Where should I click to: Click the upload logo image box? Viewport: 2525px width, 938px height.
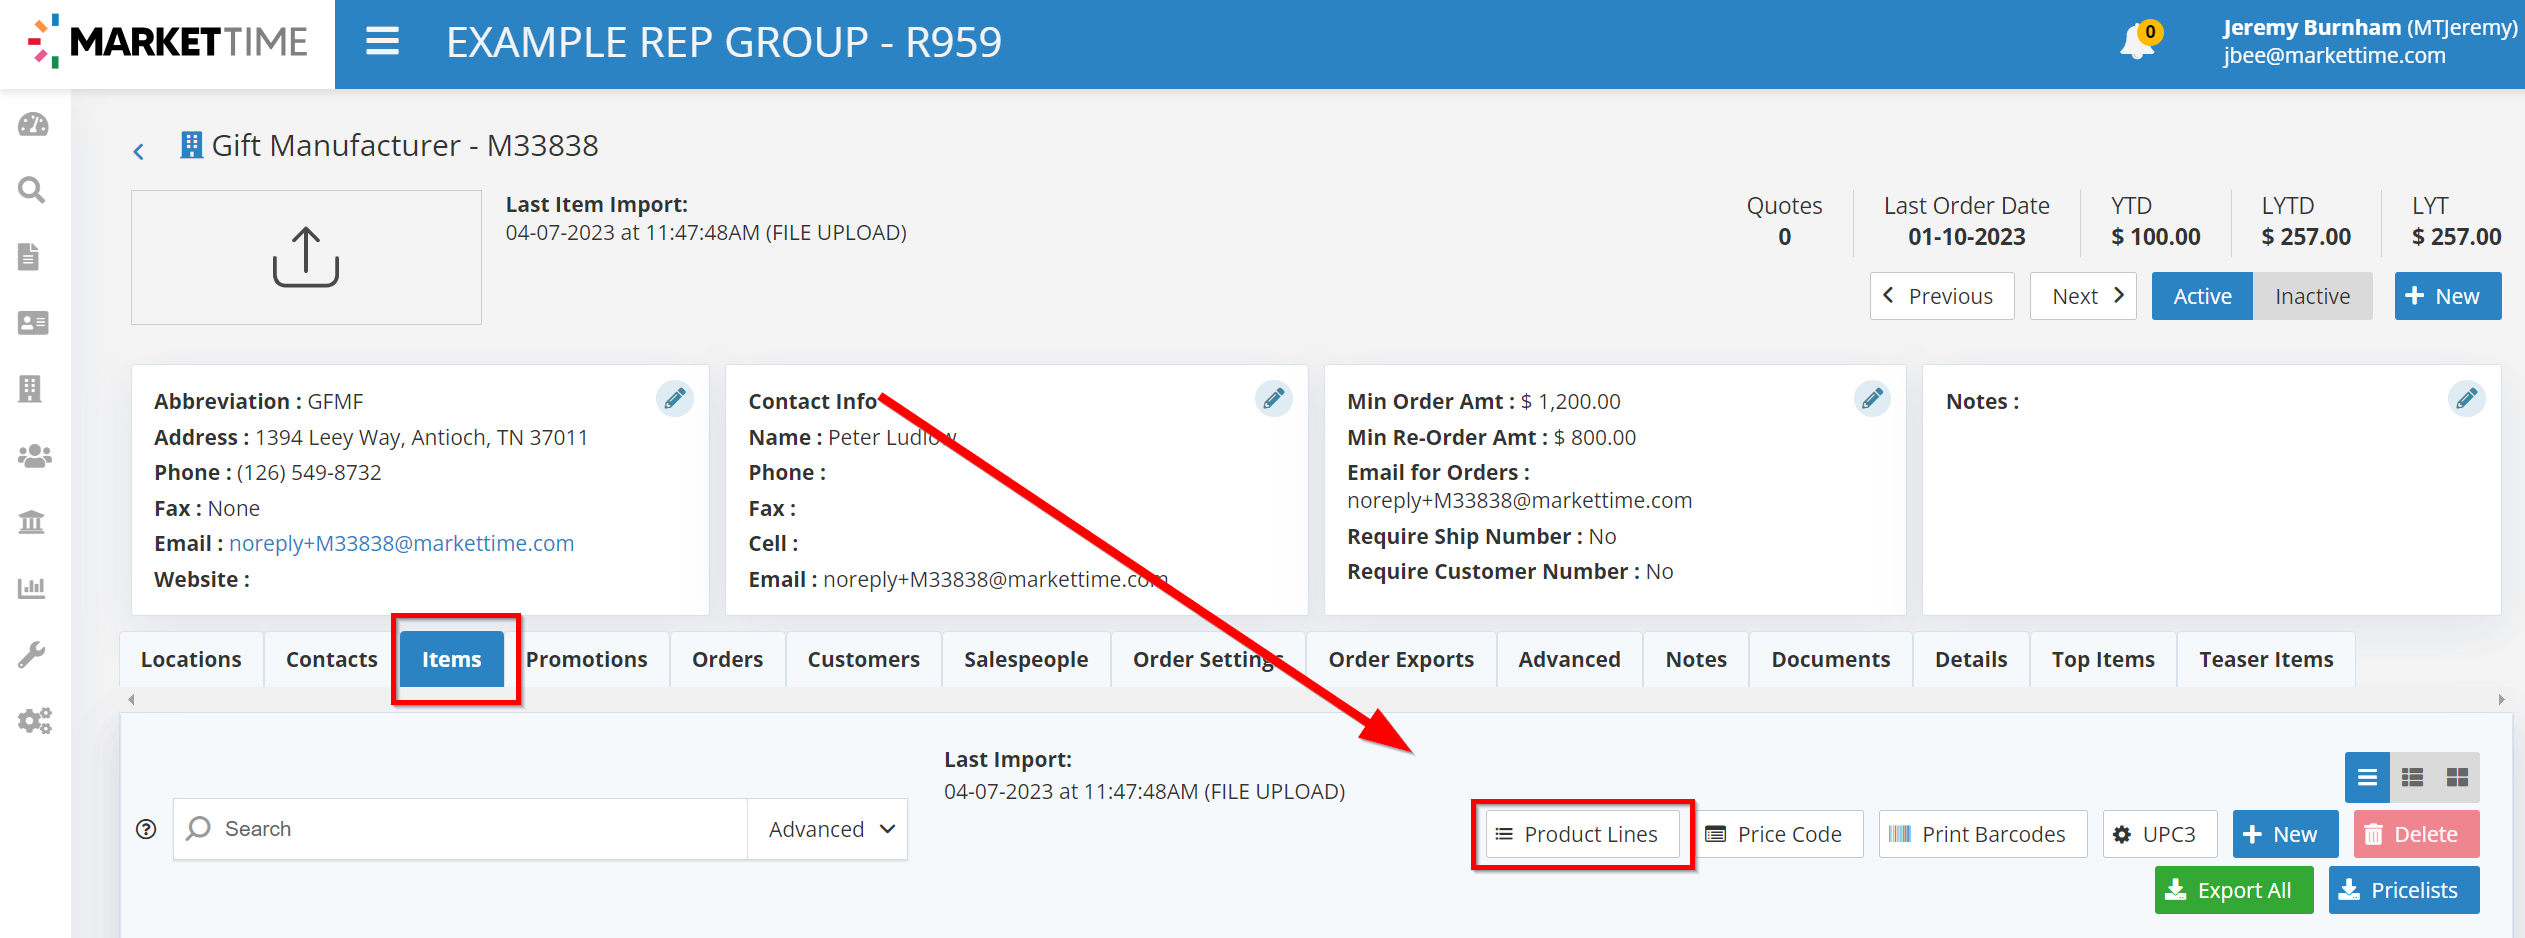306,257
